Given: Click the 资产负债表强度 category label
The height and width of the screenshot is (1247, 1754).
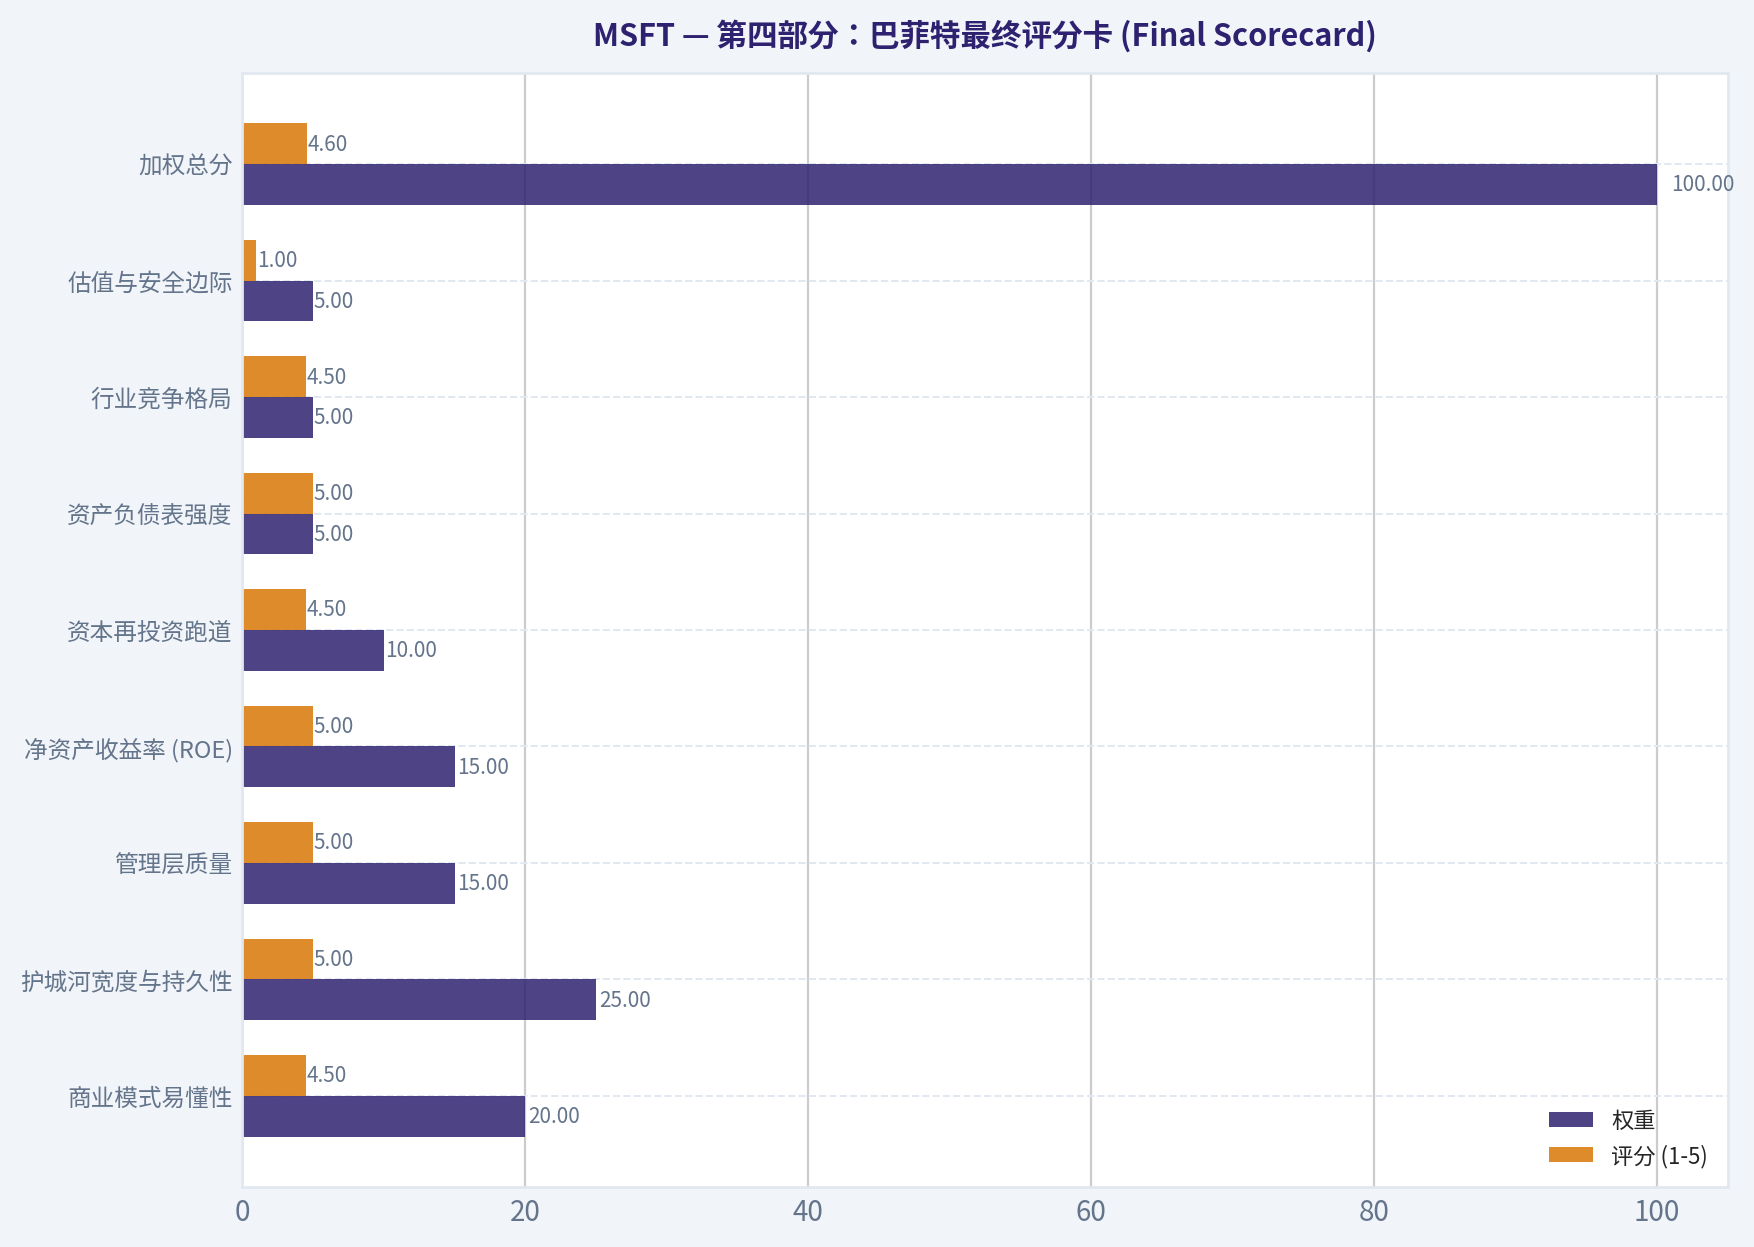Looking at the screenshot, I should pyautogui.click(x=150, y=514).
